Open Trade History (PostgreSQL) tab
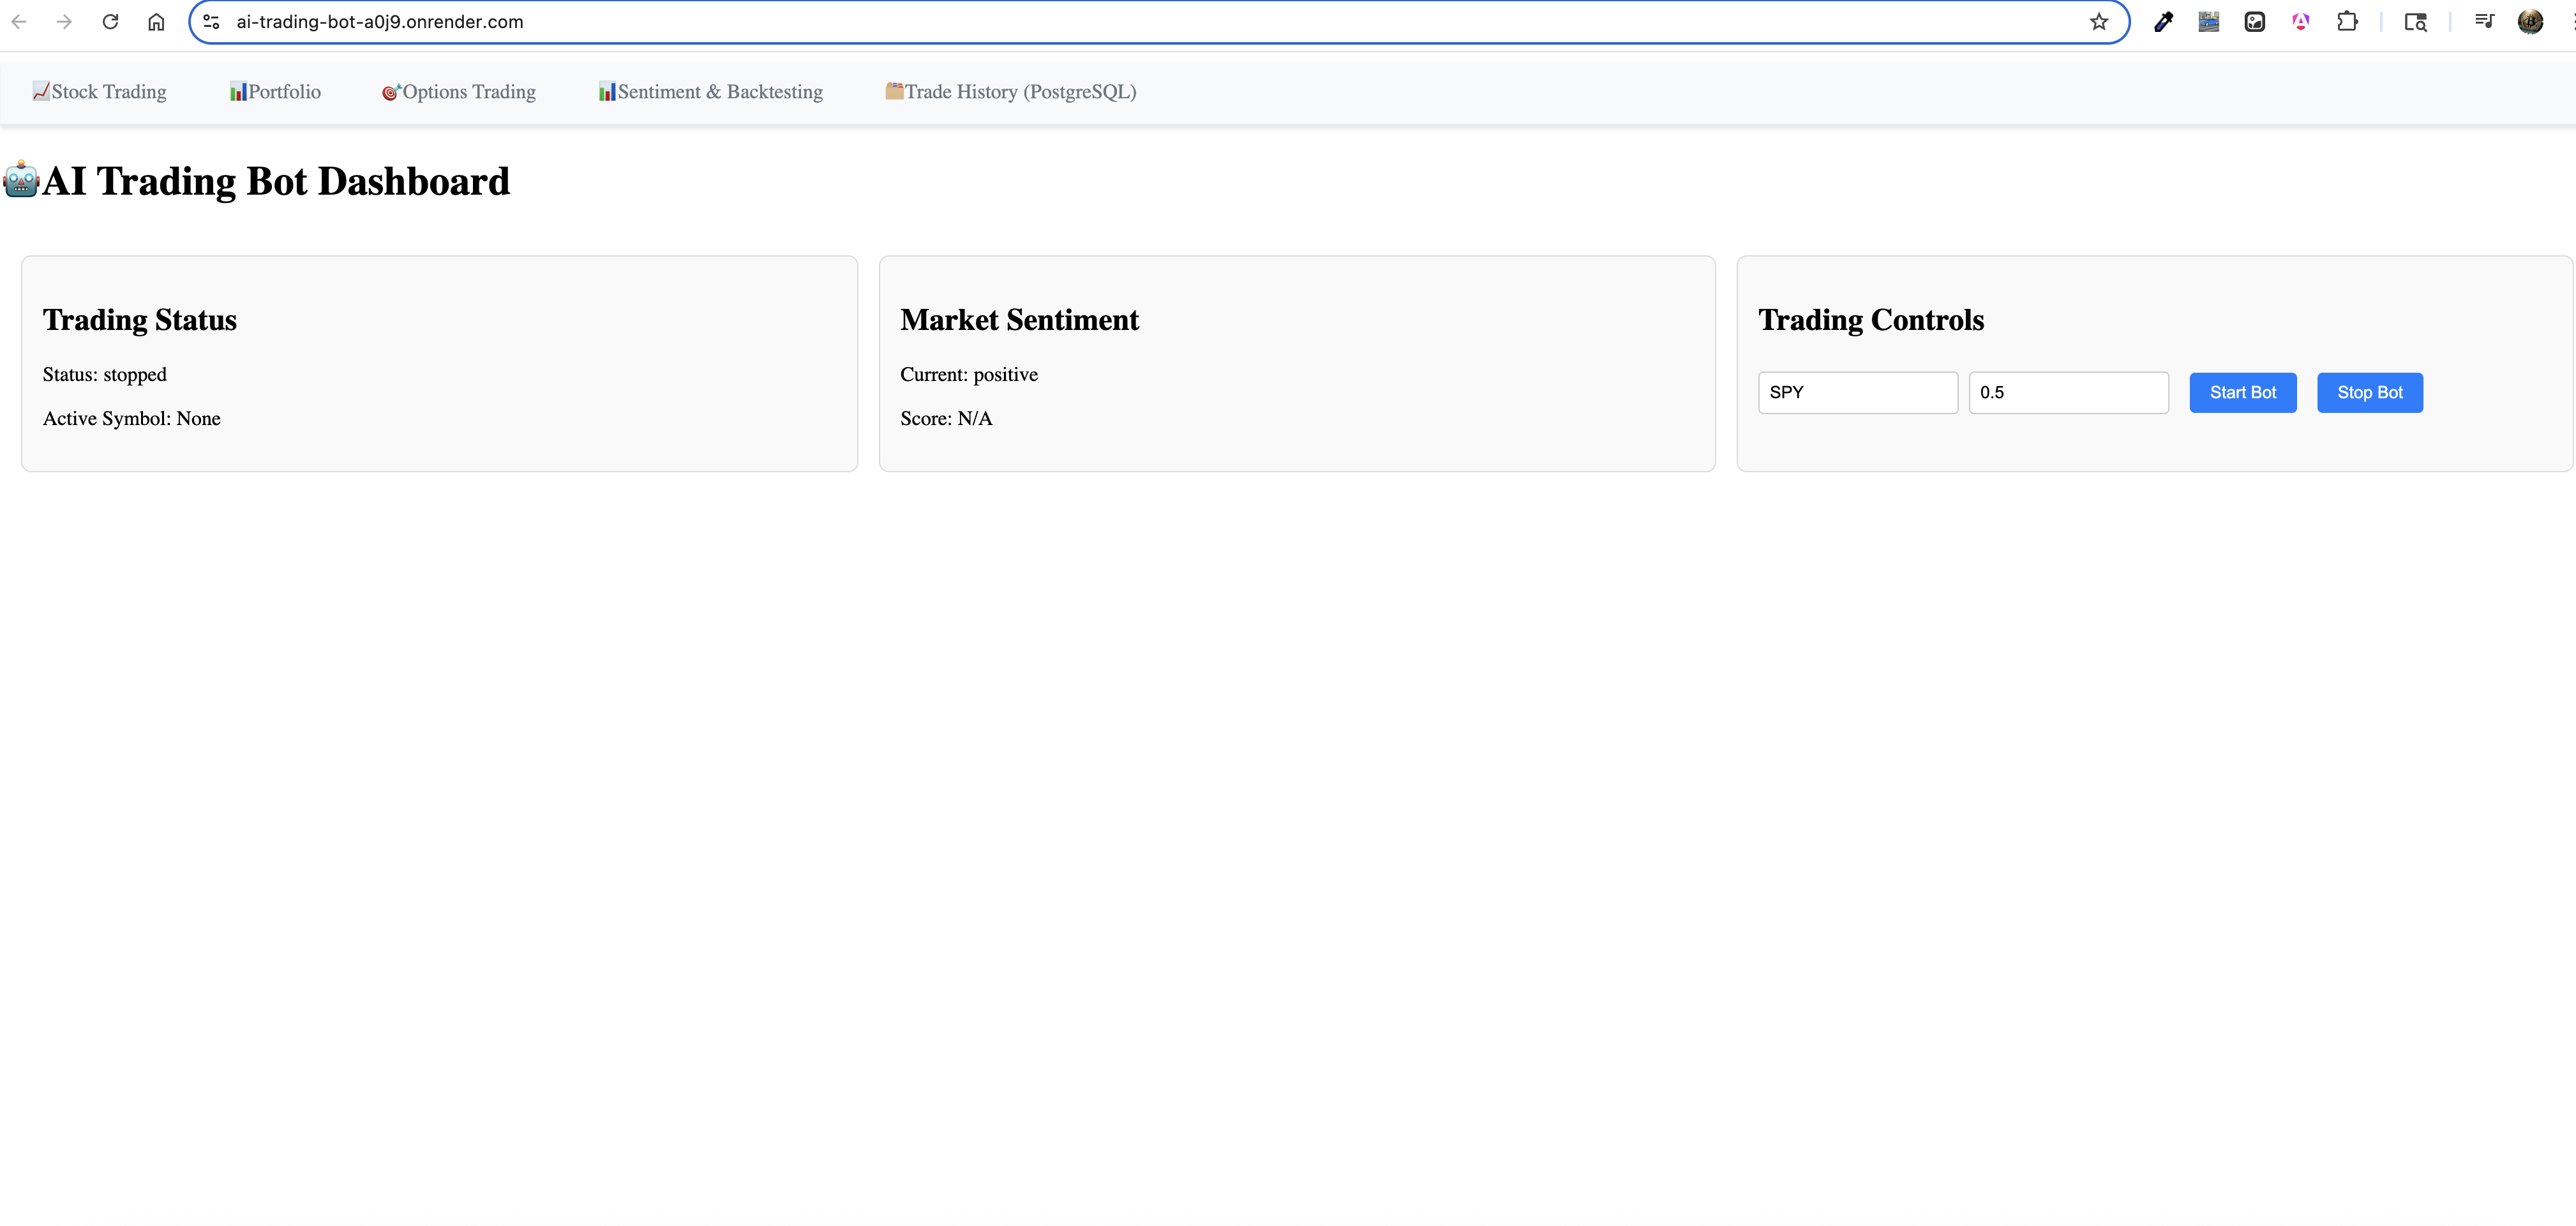 coord(1010,92)
